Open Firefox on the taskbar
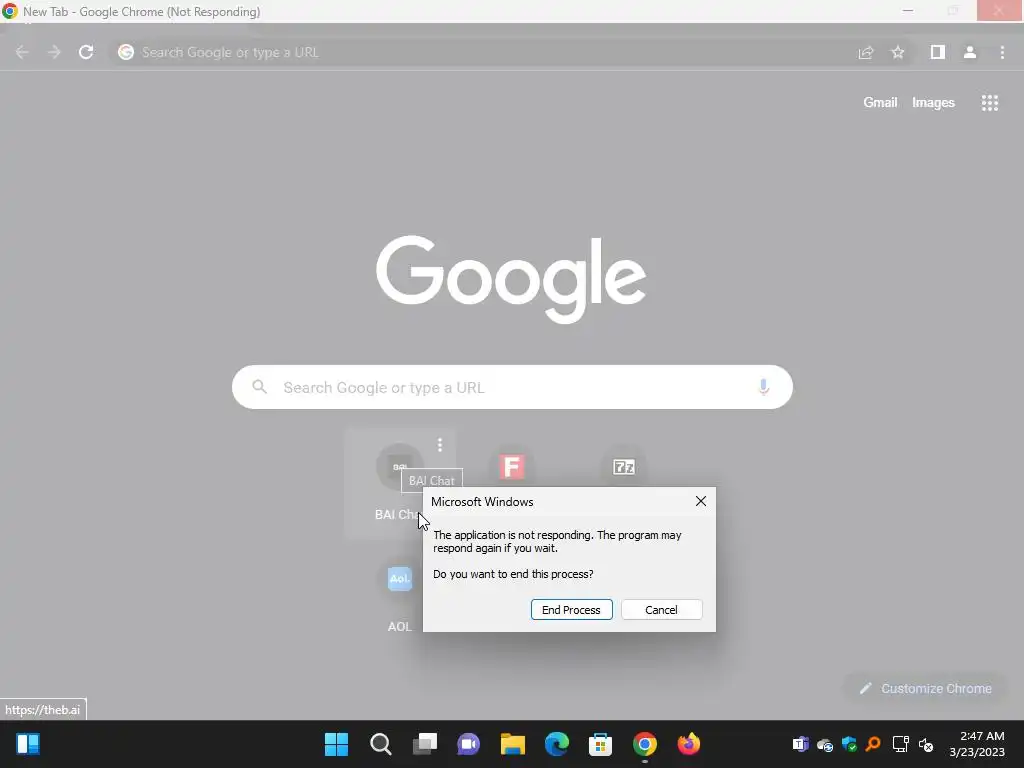The image size is (1024, 768). [688, 744]
